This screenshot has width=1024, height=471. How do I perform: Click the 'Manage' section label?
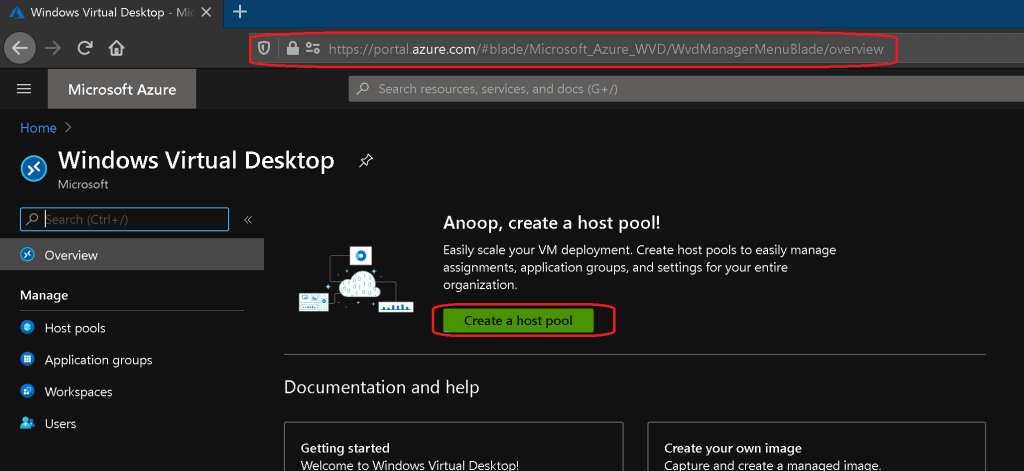(x=44, y=295)
